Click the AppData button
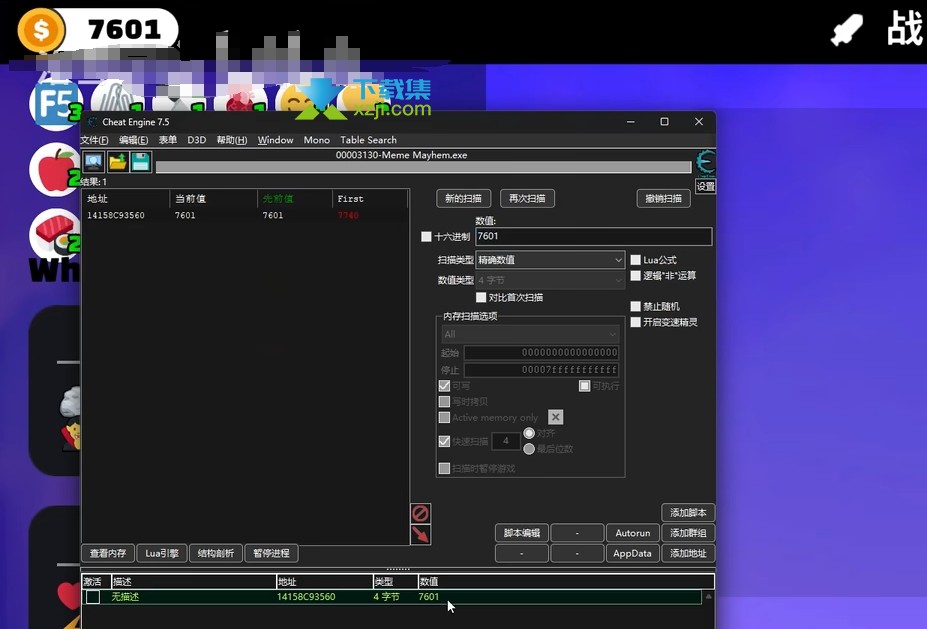Screen dimensions: 927x629 633,554
